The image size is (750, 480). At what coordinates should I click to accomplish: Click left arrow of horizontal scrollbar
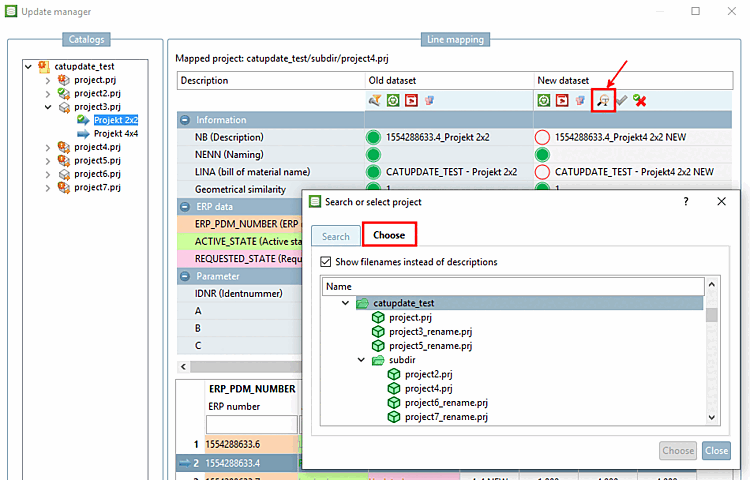pos(184,367)
